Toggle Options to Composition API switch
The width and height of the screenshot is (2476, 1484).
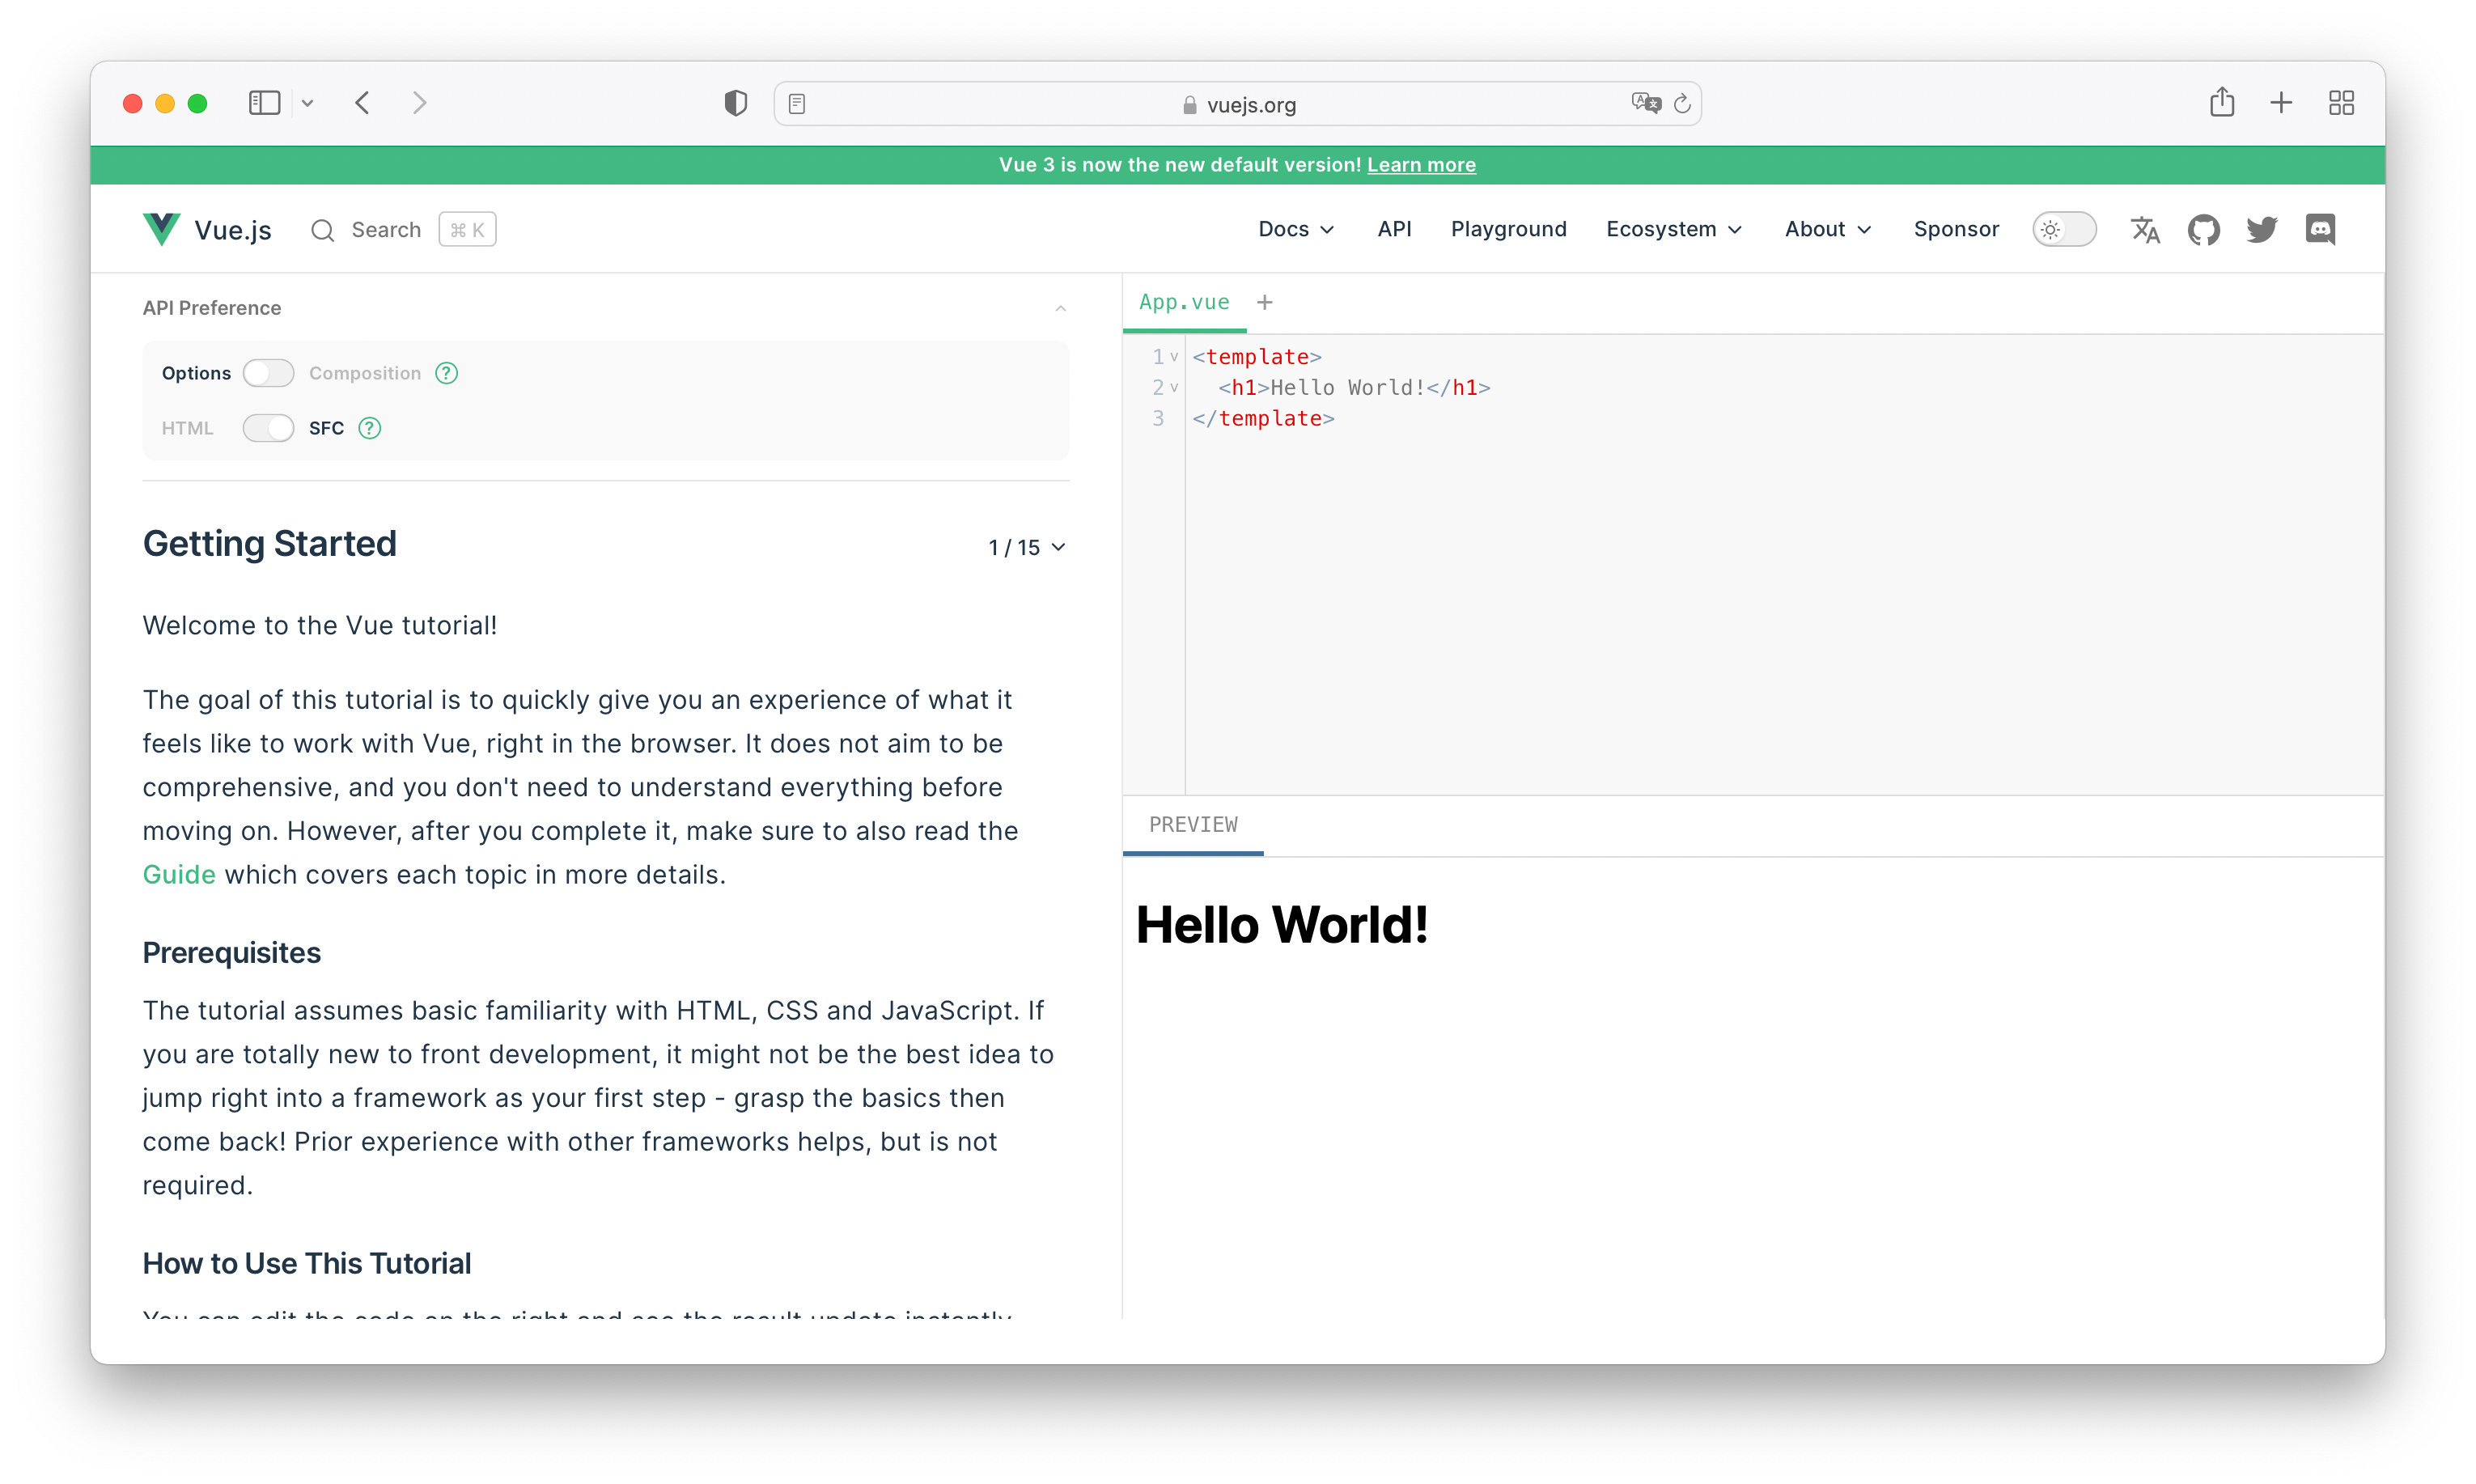tap(268, 373)
